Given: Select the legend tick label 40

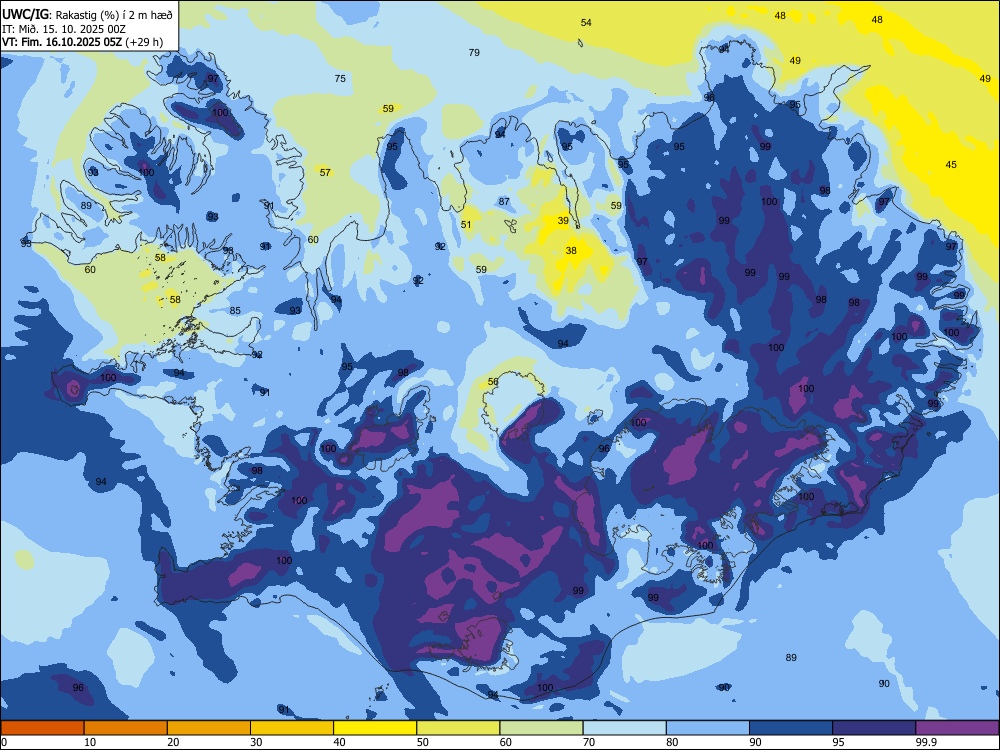Looking at the screenshot, I should click(339, 742).
